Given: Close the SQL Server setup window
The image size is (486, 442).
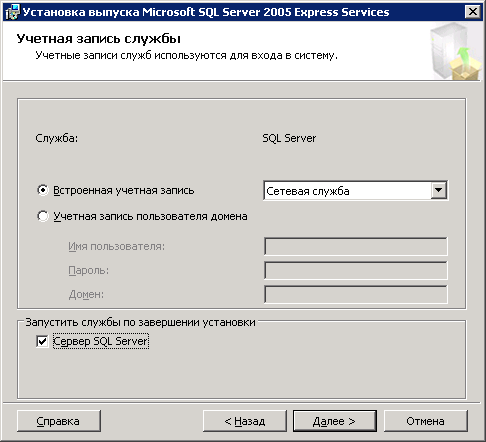Looking at the screenshot, I should coord(473,12).
